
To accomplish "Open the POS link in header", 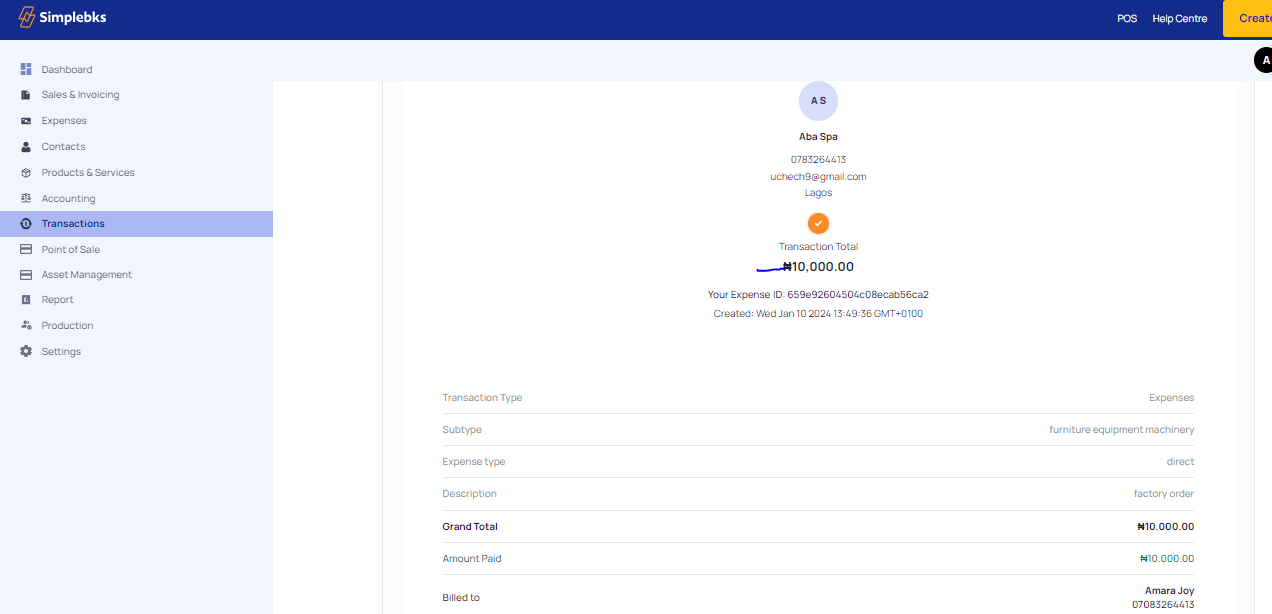I will 1127,19.
